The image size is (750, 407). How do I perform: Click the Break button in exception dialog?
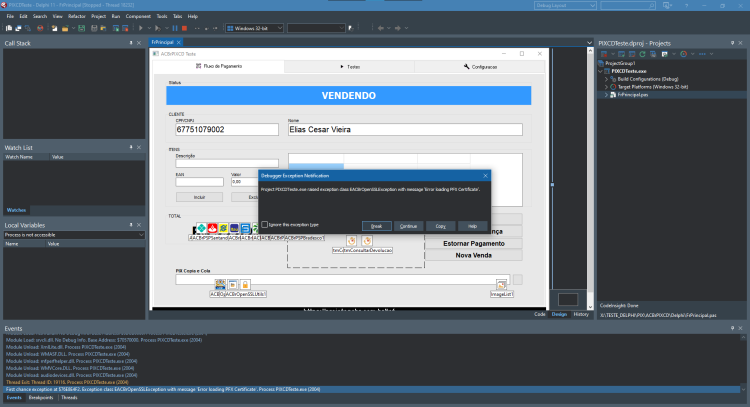376,226
